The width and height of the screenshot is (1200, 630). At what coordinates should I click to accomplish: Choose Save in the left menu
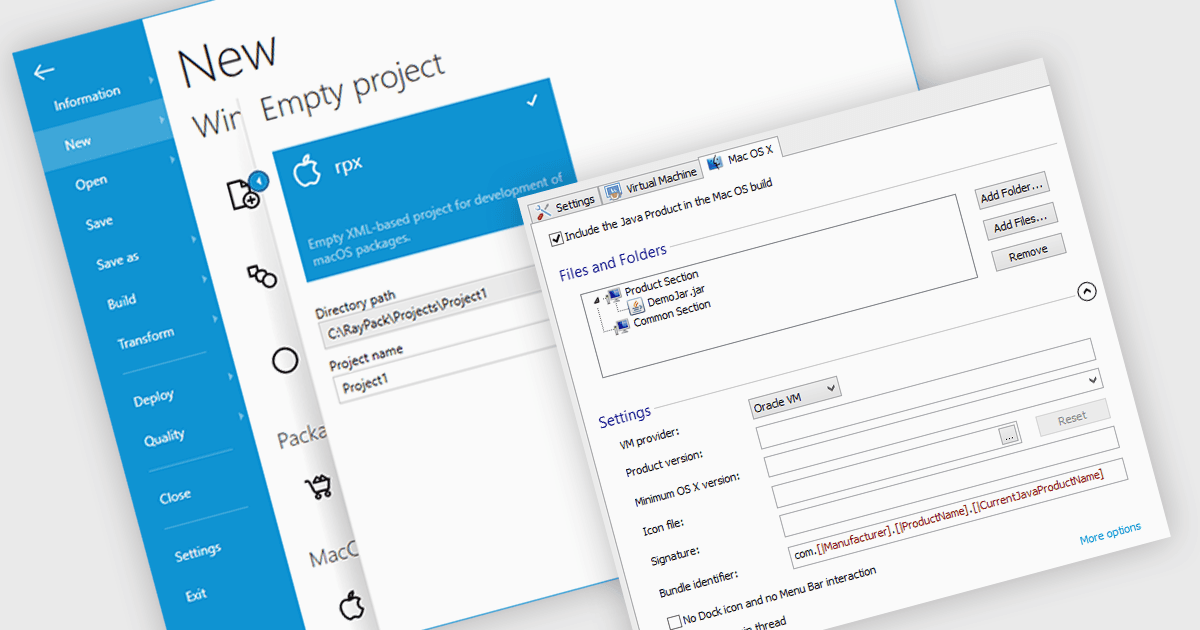click(99, 222)
